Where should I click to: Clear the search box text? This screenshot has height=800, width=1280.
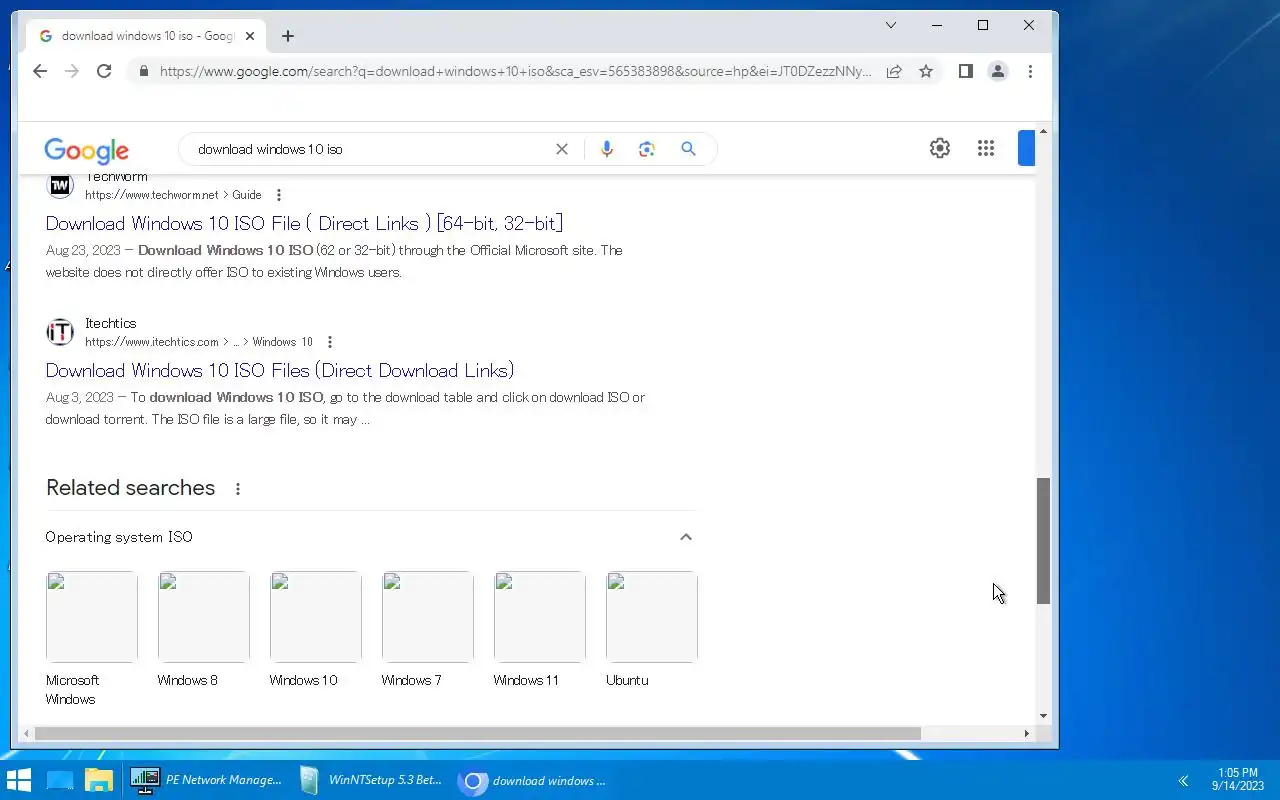(562, 149)
